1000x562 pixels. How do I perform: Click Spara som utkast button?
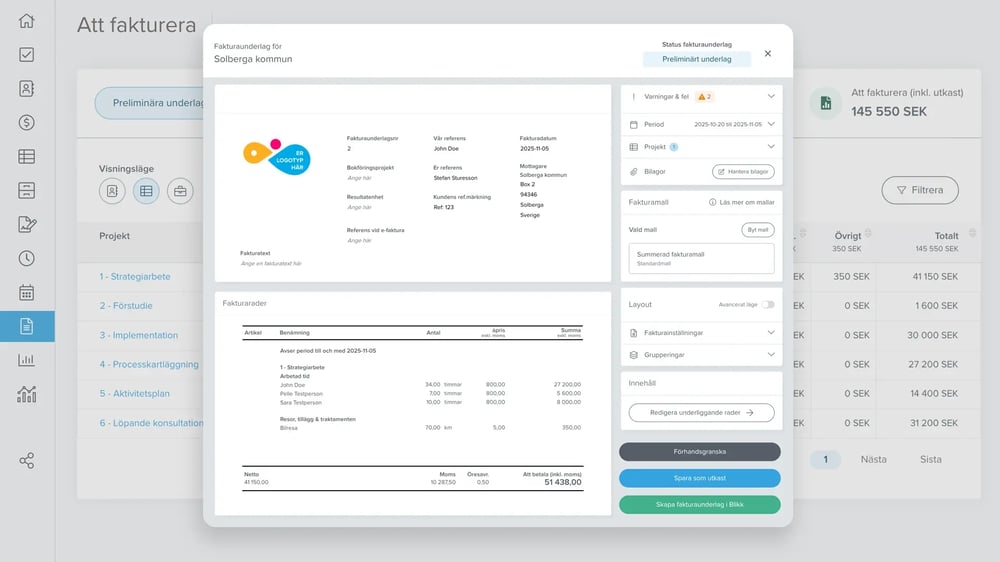coord(699,478)
